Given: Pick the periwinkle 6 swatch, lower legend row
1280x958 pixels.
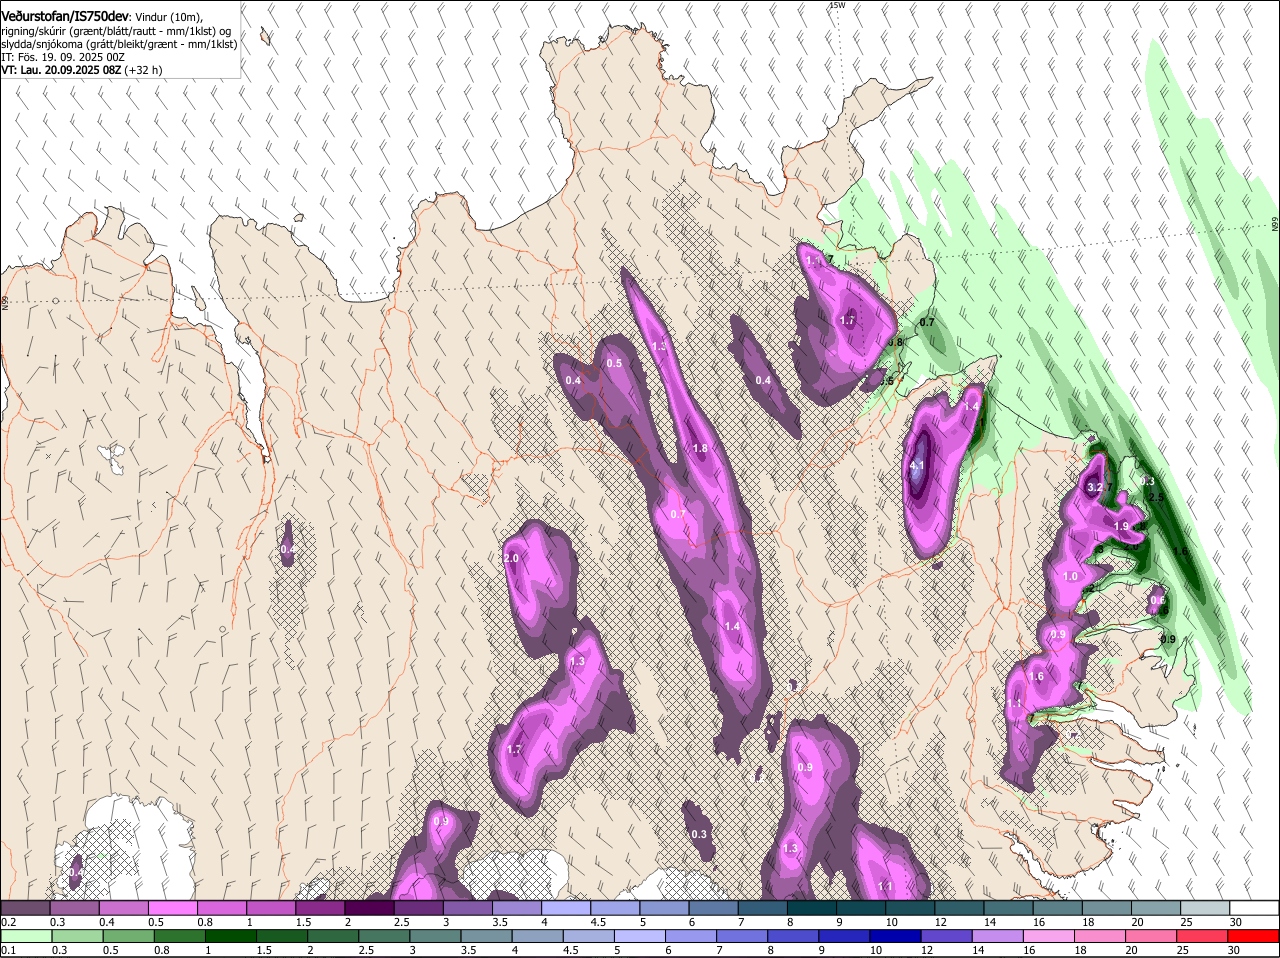Looking at the screenshot, I should (692, 936).
